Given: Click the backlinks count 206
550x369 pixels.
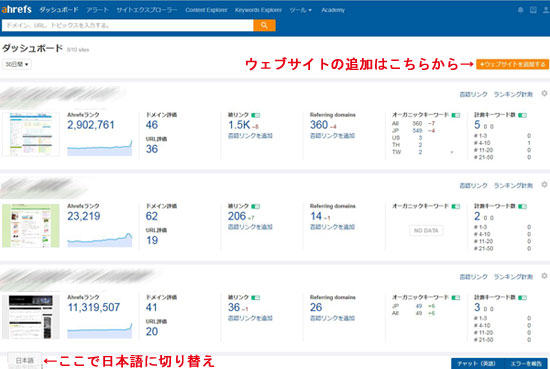Looking at the screenshot, I should point(237,216).
